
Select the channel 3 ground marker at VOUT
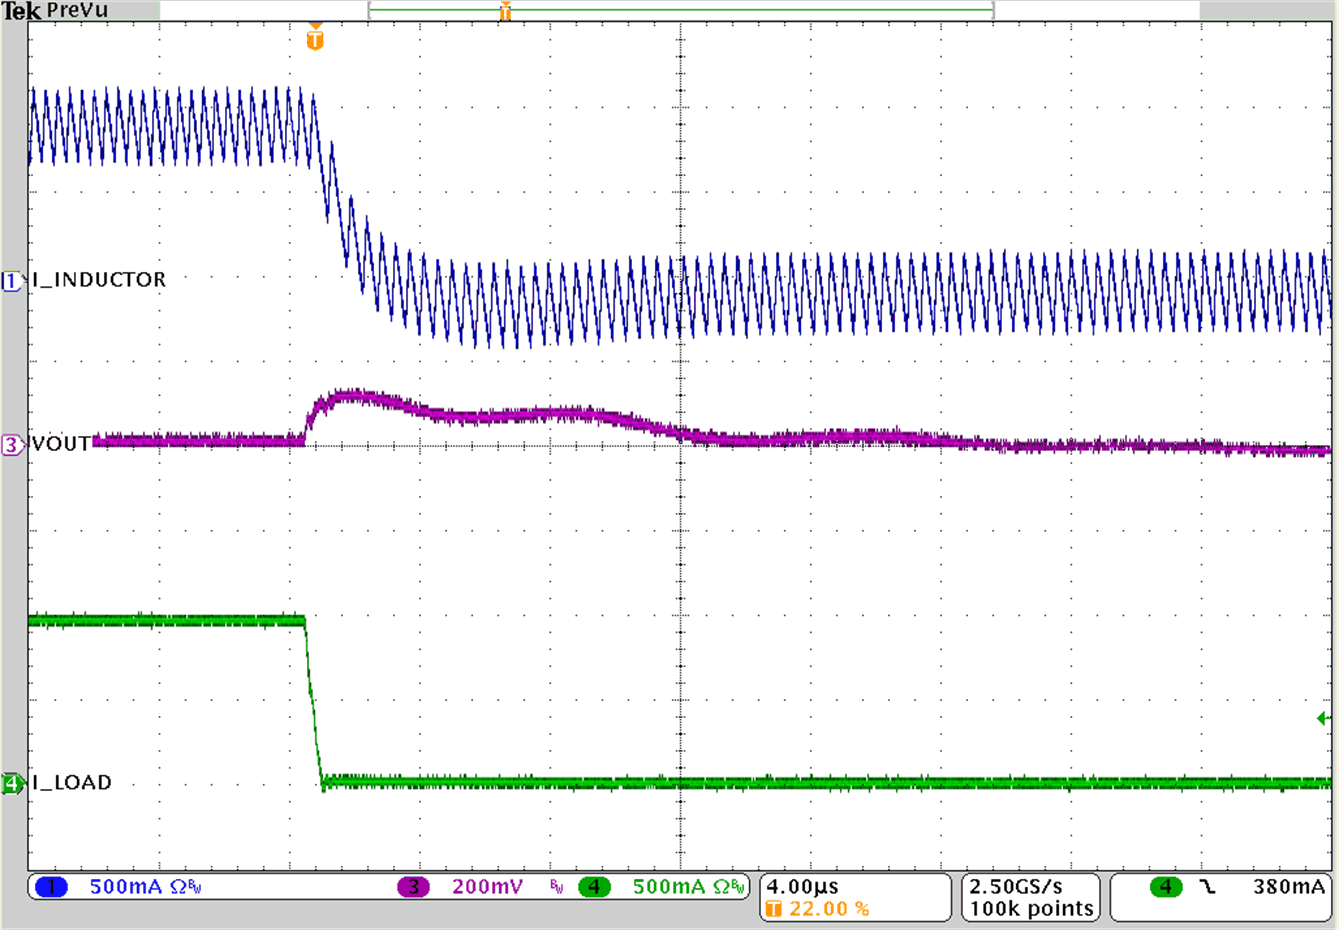coord(12,445)
